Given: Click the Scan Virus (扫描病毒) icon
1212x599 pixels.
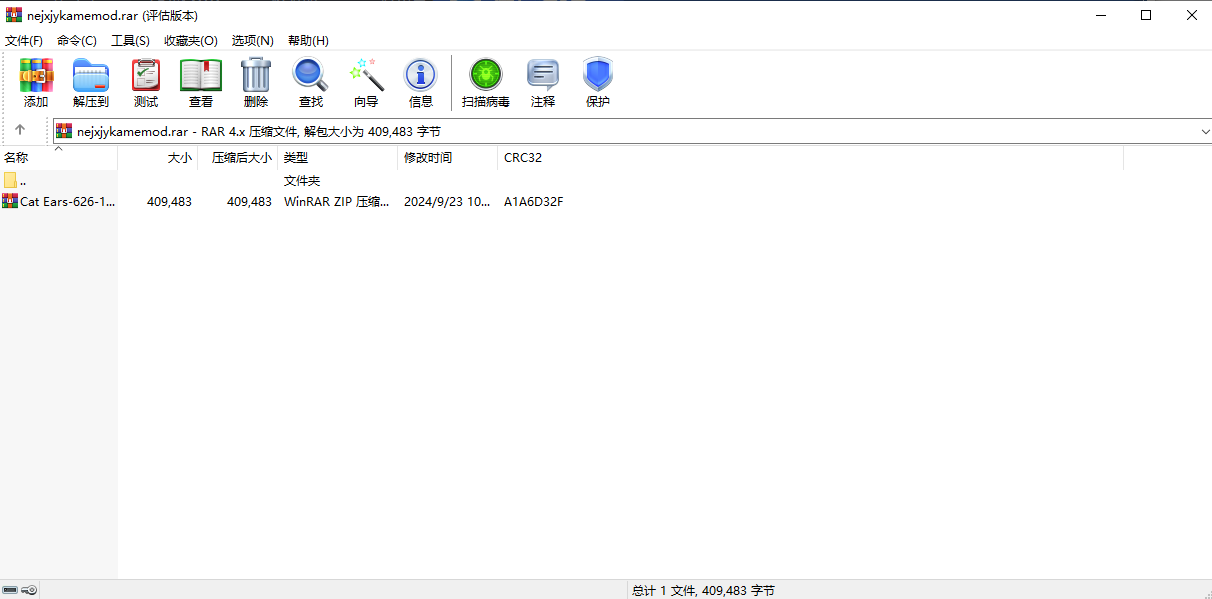Looking at the screenshot, I should pyautogui.click(x=486, y=75).
